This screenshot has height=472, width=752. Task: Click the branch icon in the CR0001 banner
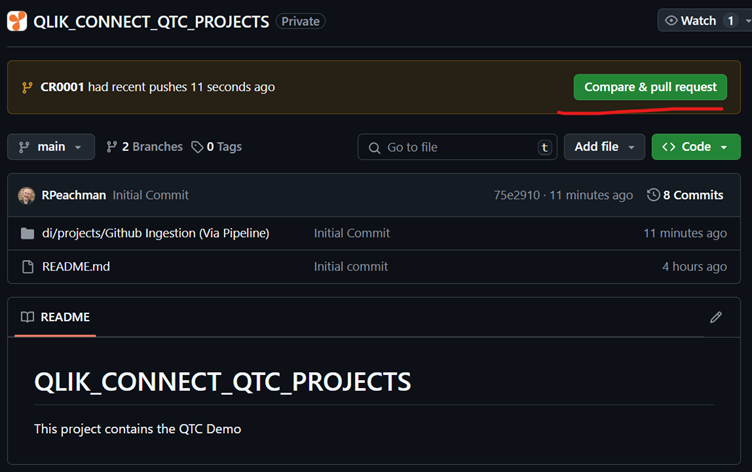pyautogui.click(x=27, y=87)
